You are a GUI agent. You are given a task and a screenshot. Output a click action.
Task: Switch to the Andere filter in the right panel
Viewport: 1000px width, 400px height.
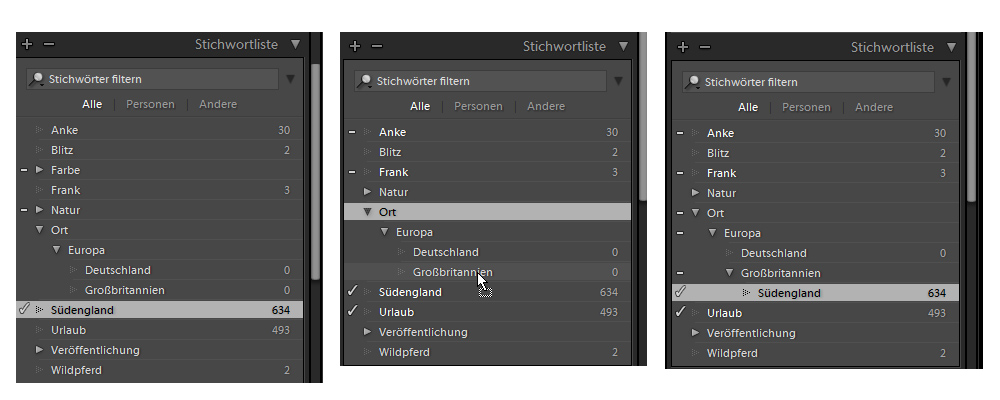coord(874,107)
